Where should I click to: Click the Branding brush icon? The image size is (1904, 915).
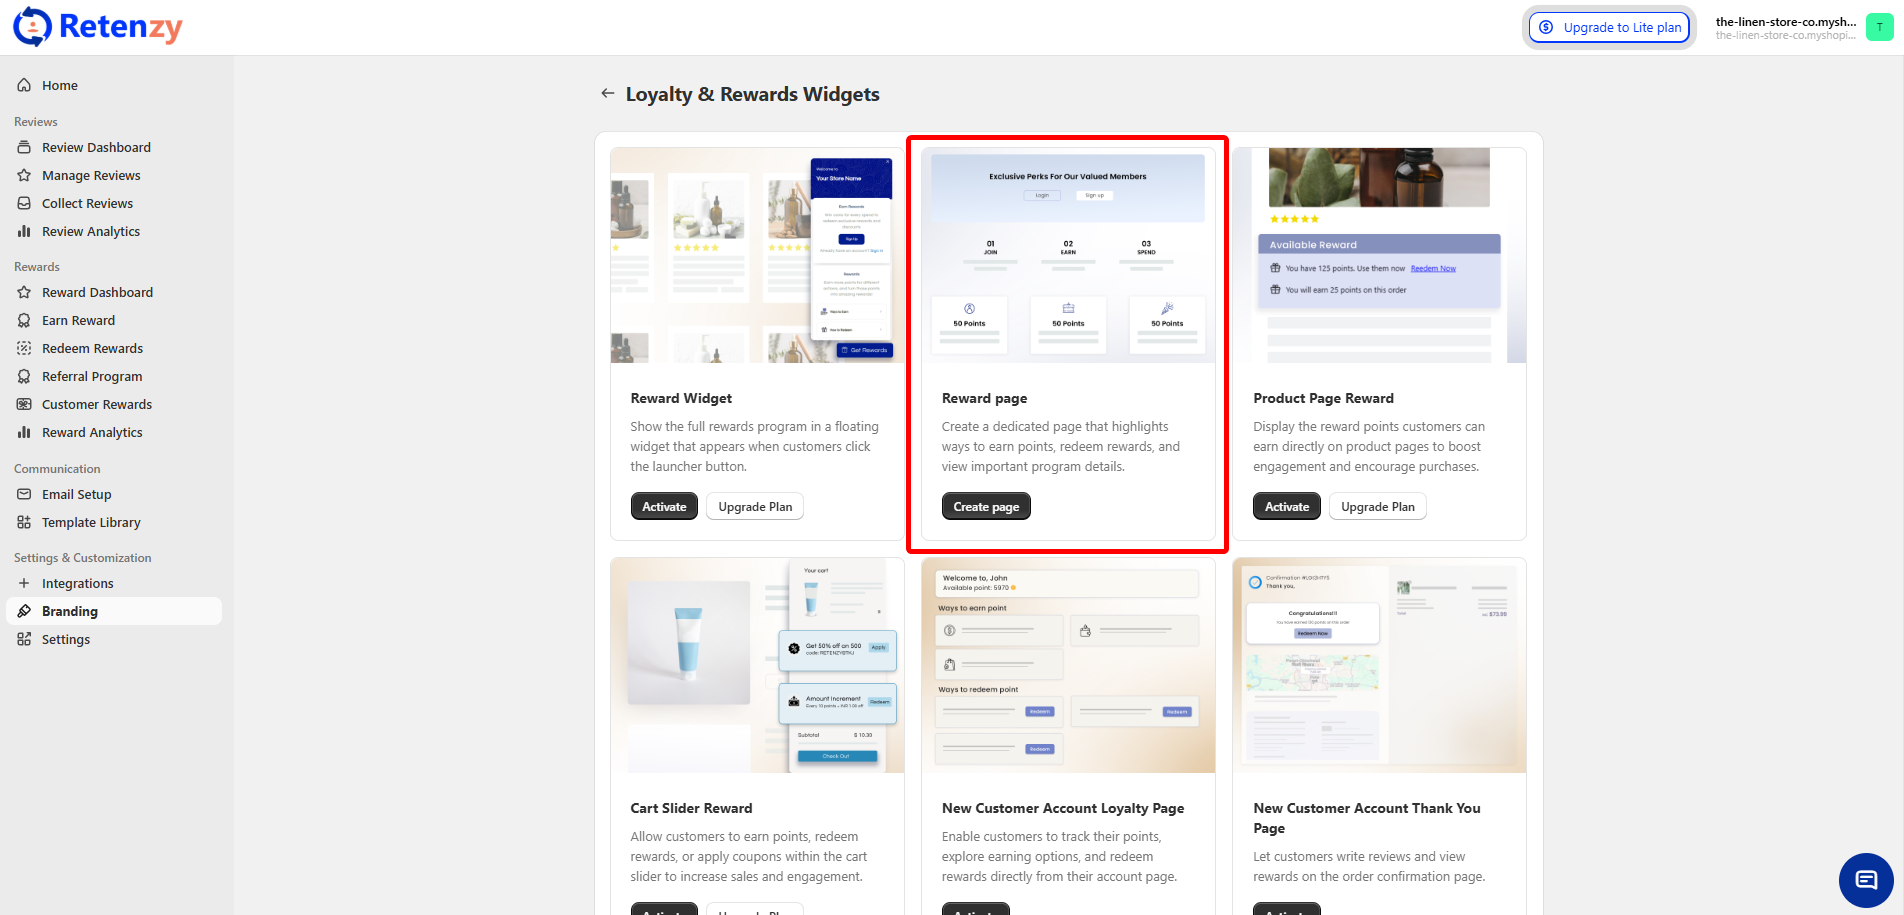click(x=24, y=611)
